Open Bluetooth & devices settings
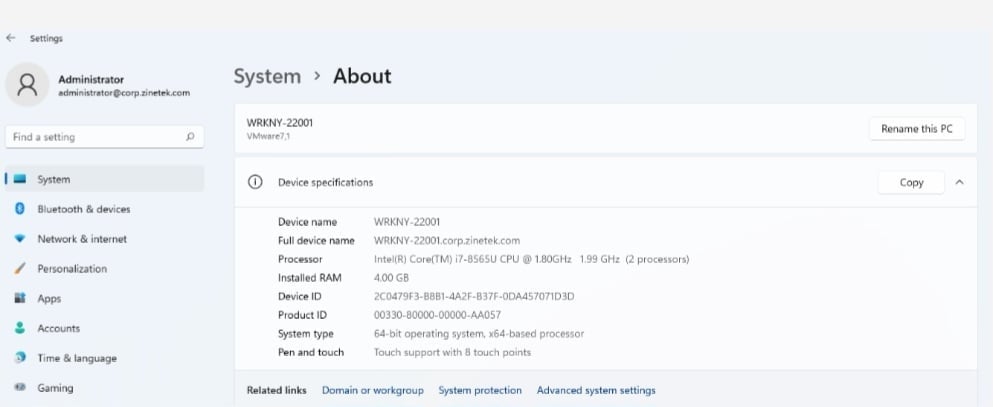 click(104, 209)
